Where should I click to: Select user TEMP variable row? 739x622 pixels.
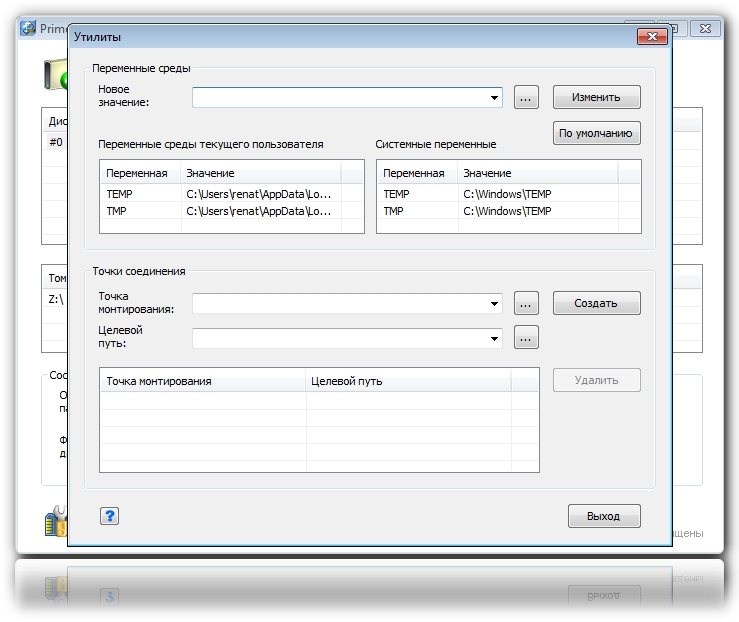point(230,194)
